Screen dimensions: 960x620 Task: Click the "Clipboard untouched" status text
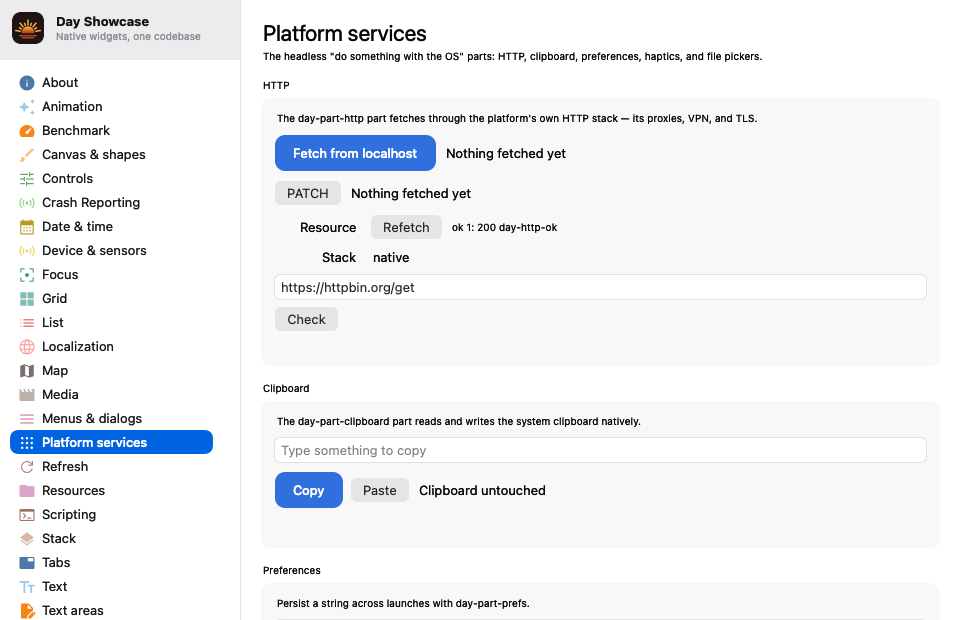coord(482,490)
